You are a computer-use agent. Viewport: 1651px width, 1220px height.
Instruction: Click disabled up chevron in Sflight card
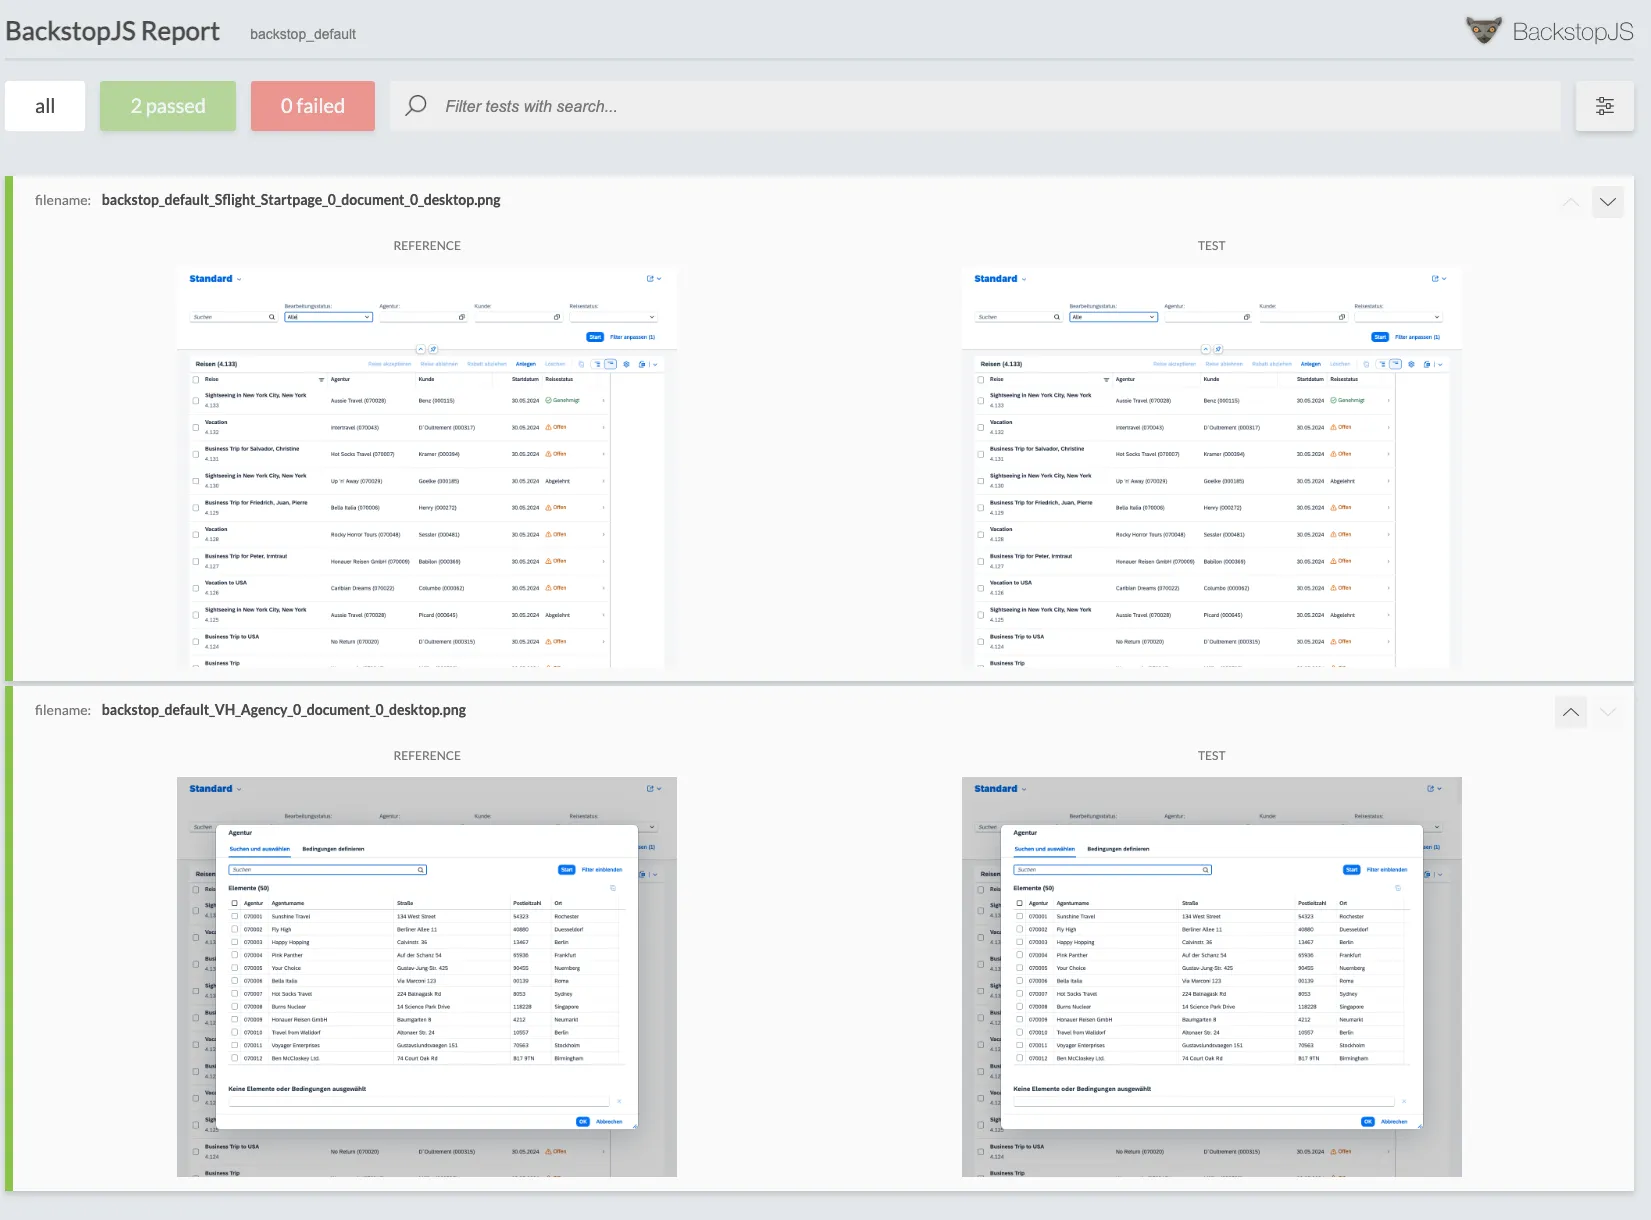1571,202
